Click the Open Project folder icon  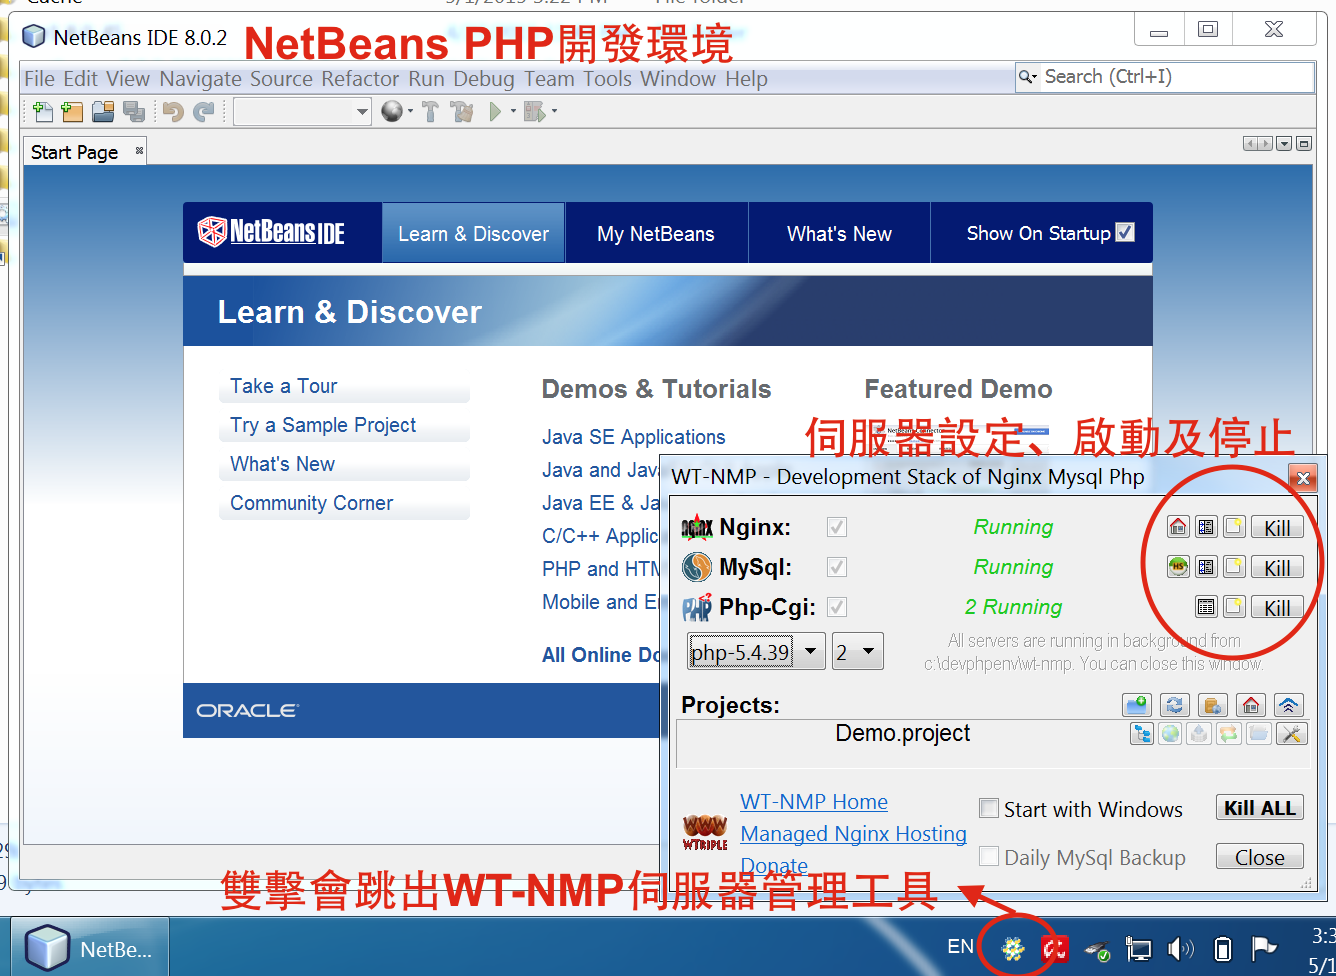[103, 112]
